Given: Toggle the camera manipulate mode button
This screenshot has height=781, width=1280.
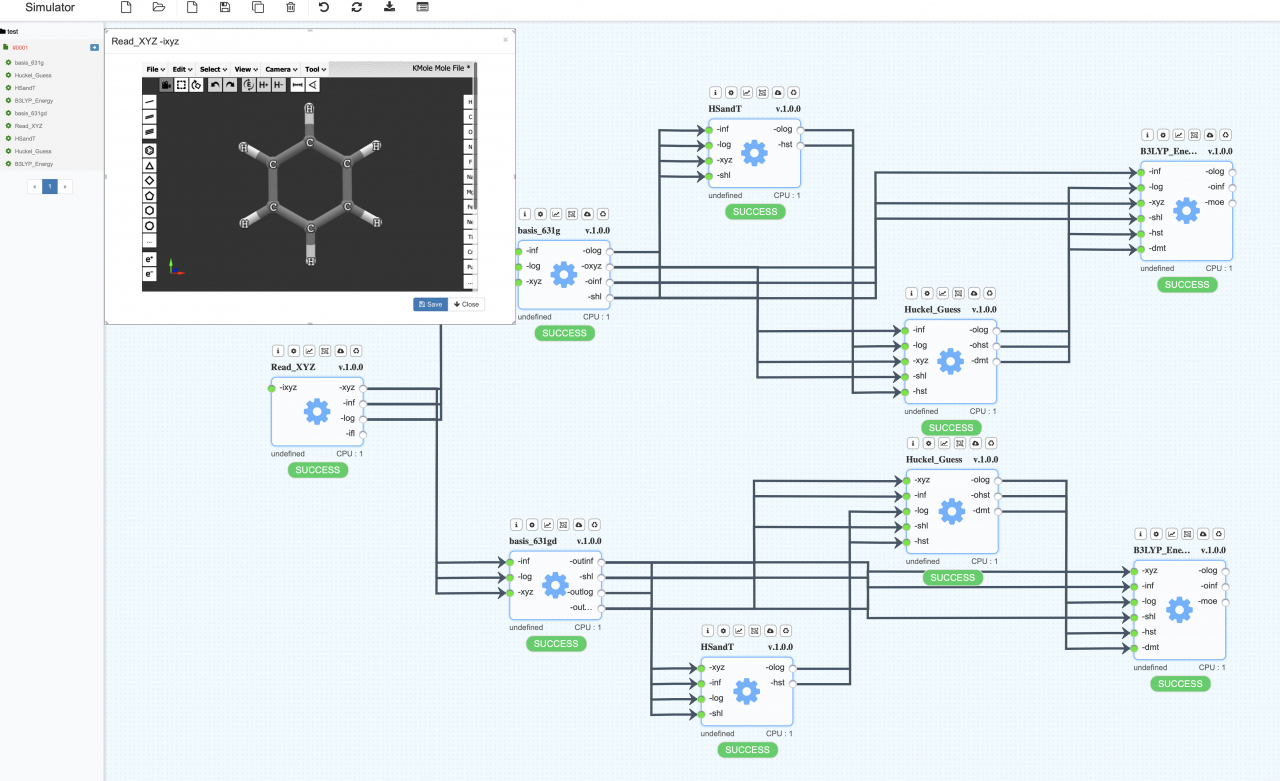Looking at the screenshot, I should 166,85.
